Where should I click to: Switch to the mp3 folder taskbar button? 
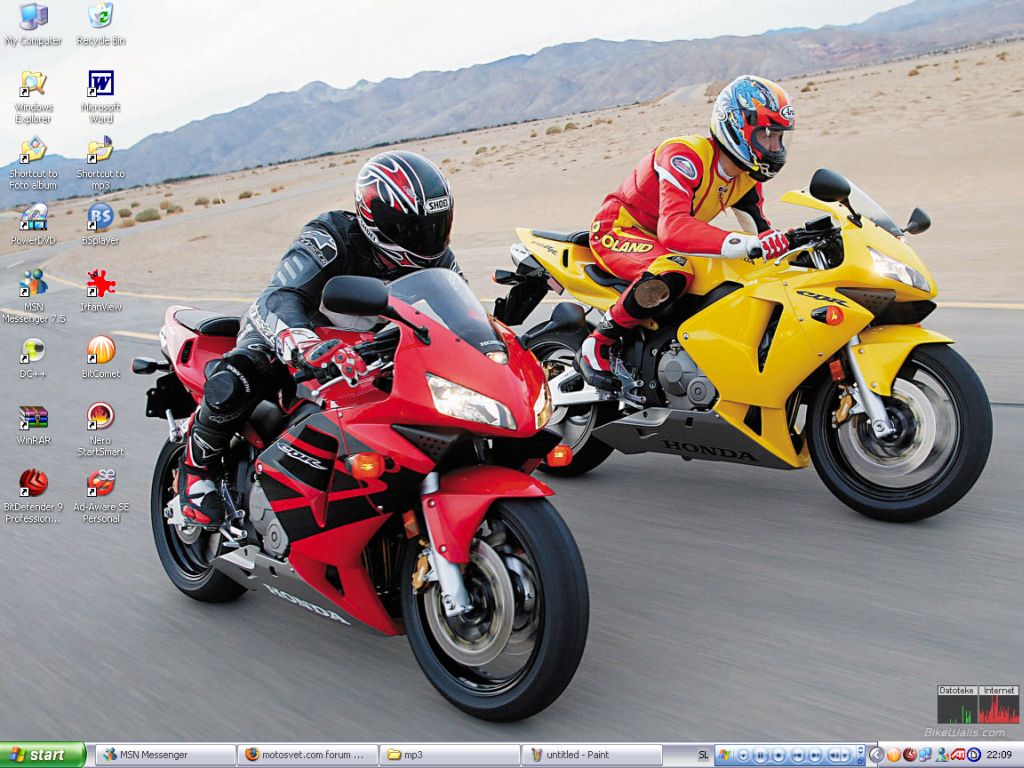click(450, 755)
